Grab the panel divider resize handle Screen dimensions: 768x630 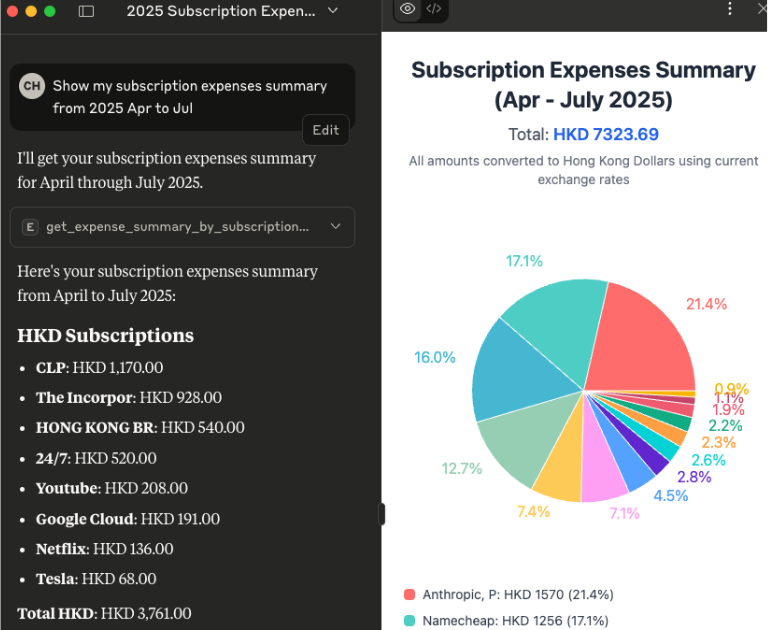(381, 514)
